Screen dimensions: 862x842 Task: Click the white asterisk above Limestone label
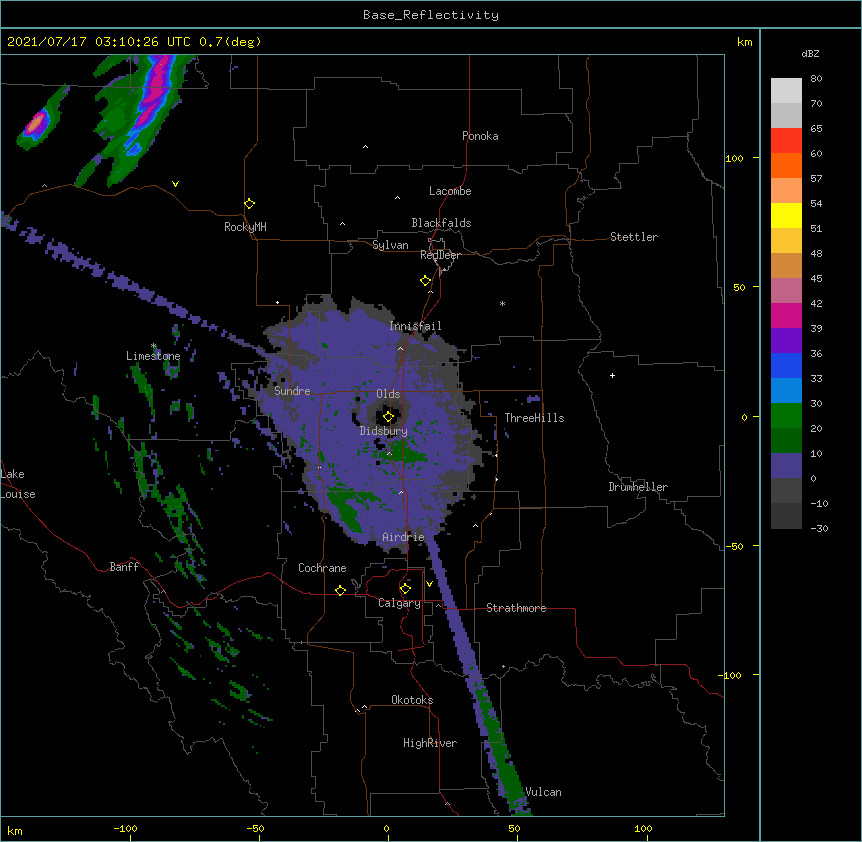(x=153, y=346)
